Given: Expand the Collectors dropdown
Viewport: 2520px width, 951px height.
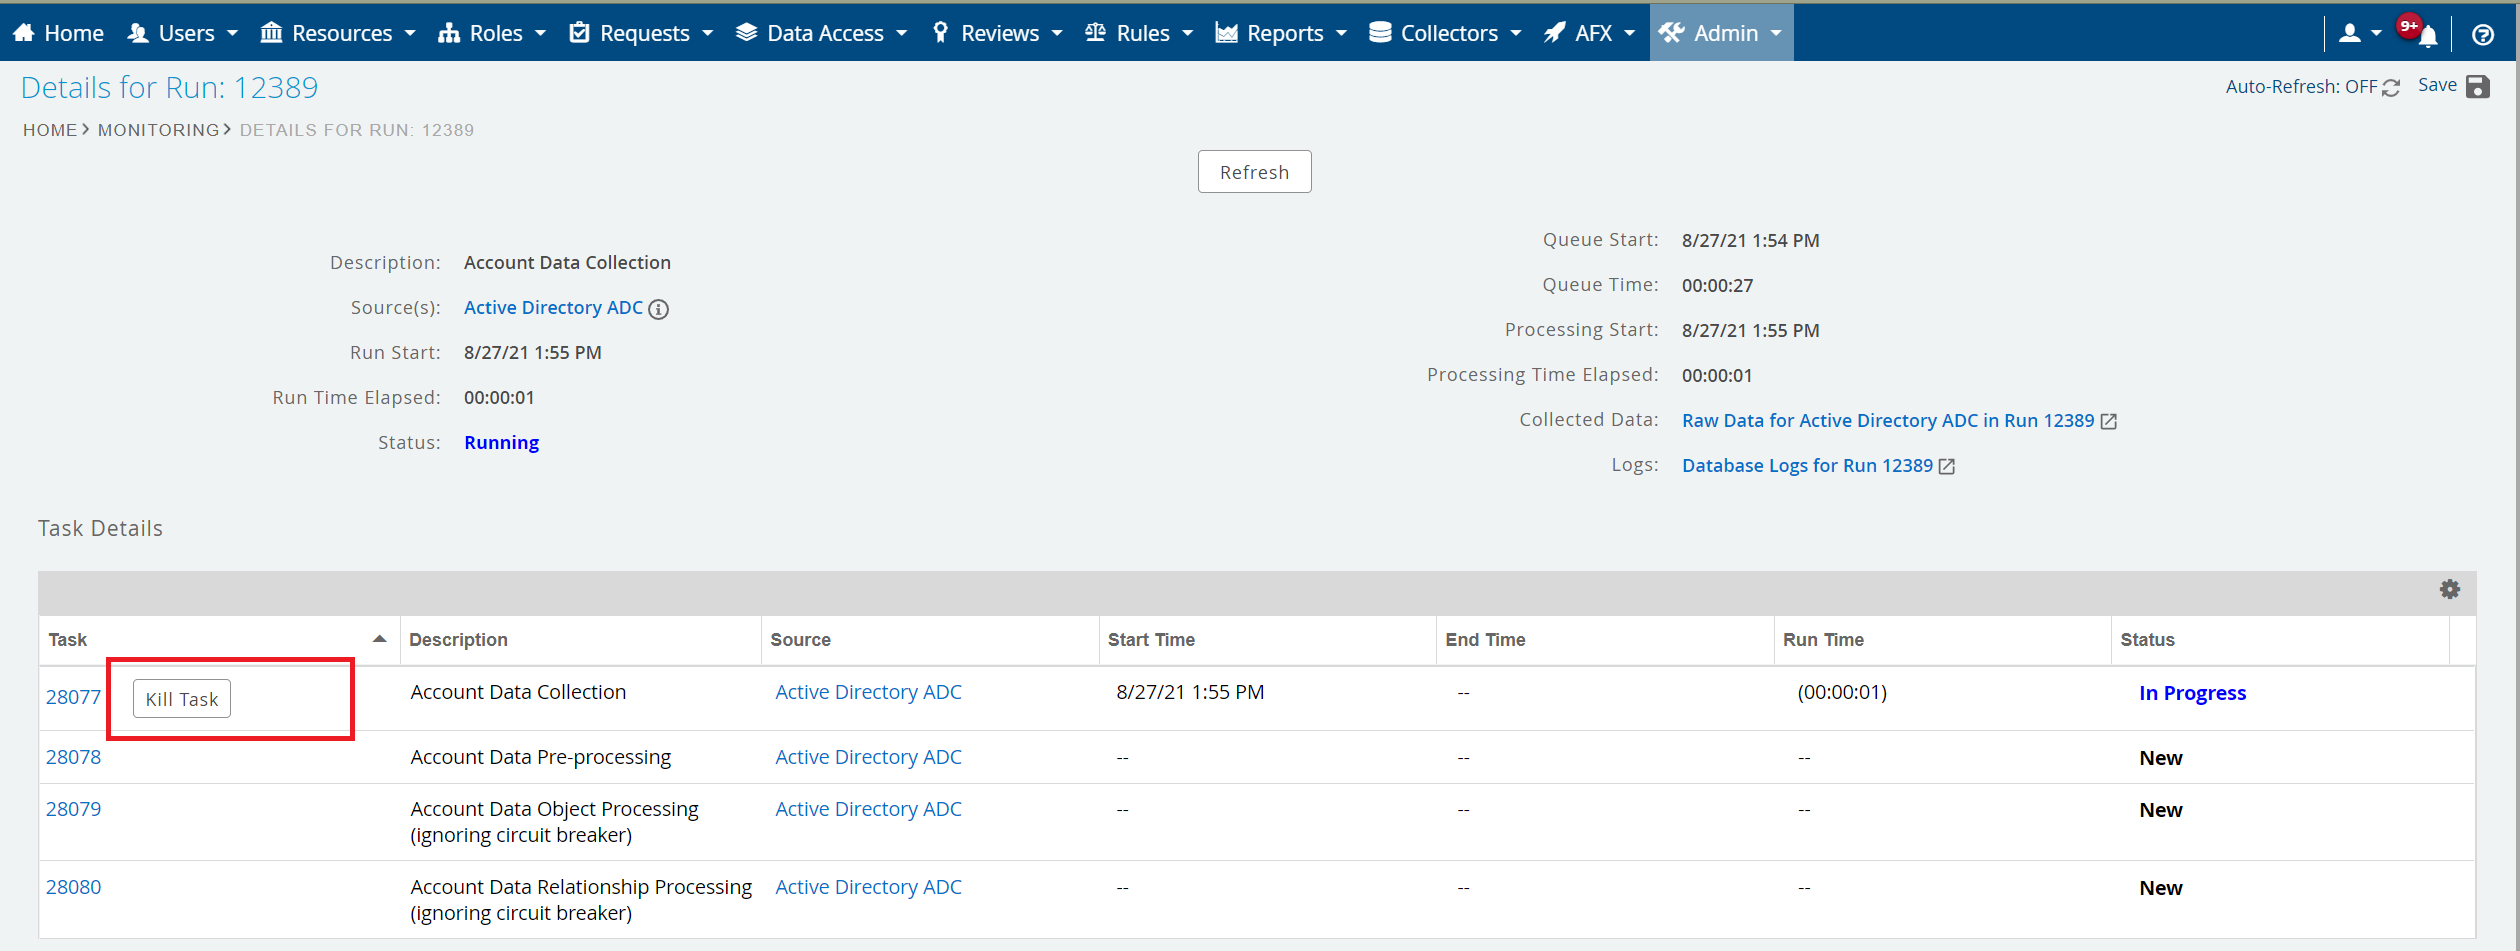Looking at the screenshot, I should click(x=1445, y=32).
